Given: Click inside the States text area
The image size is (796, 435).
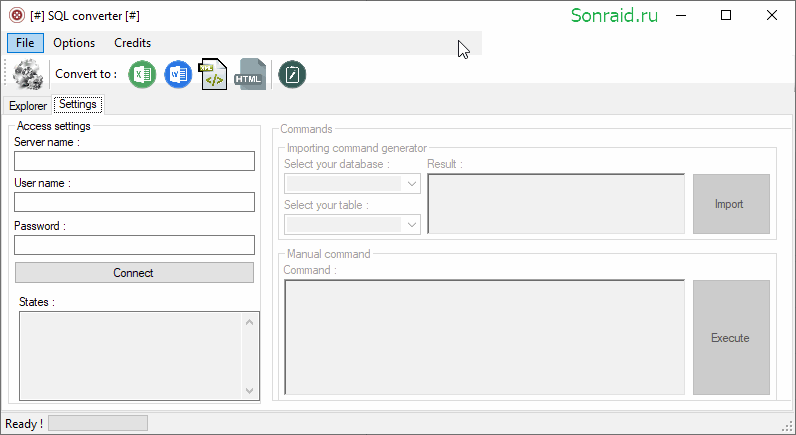Looking at the screenshot, I should 131,356.
